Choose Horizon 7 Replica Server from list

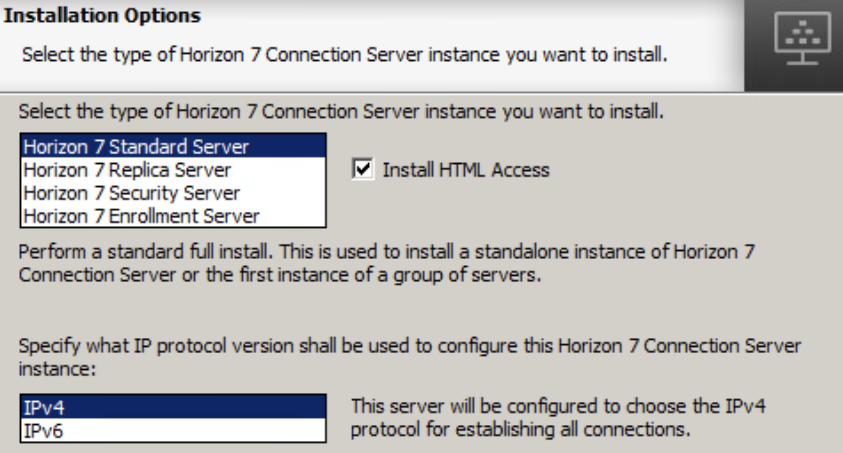point(127,170)
